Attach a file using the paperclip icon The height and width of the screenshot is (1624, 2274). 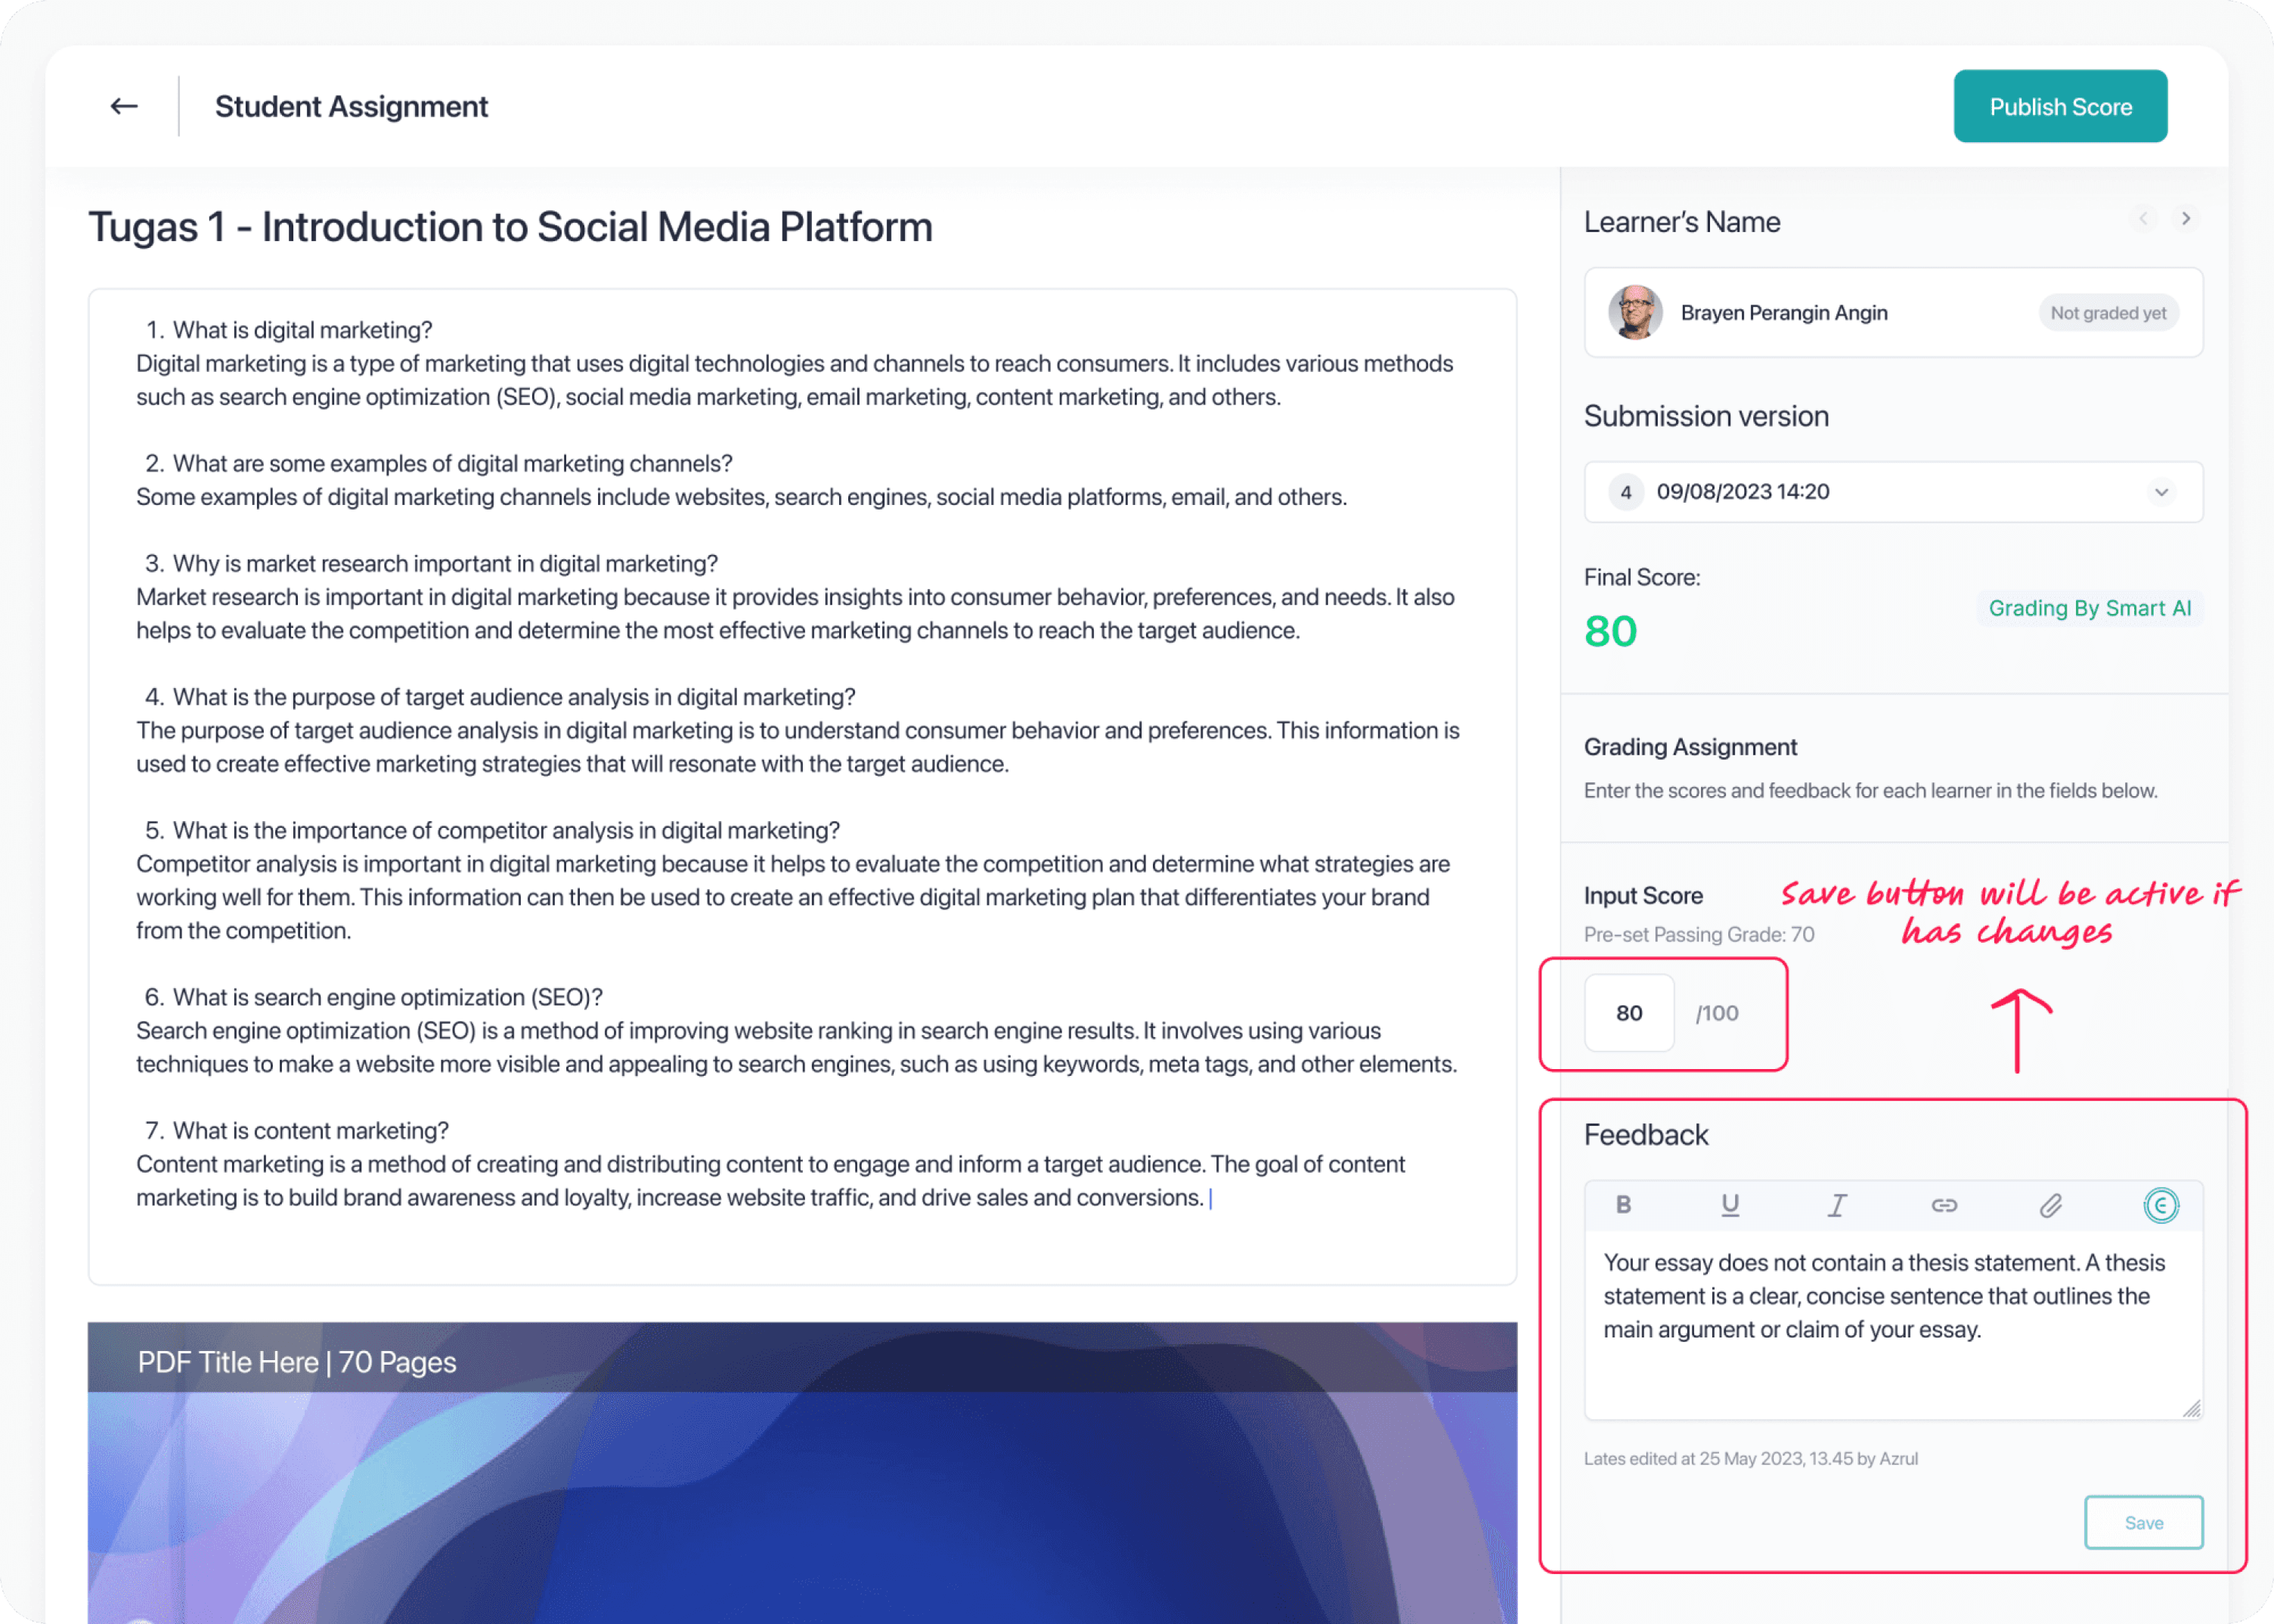click(x=2051, y=1205)
